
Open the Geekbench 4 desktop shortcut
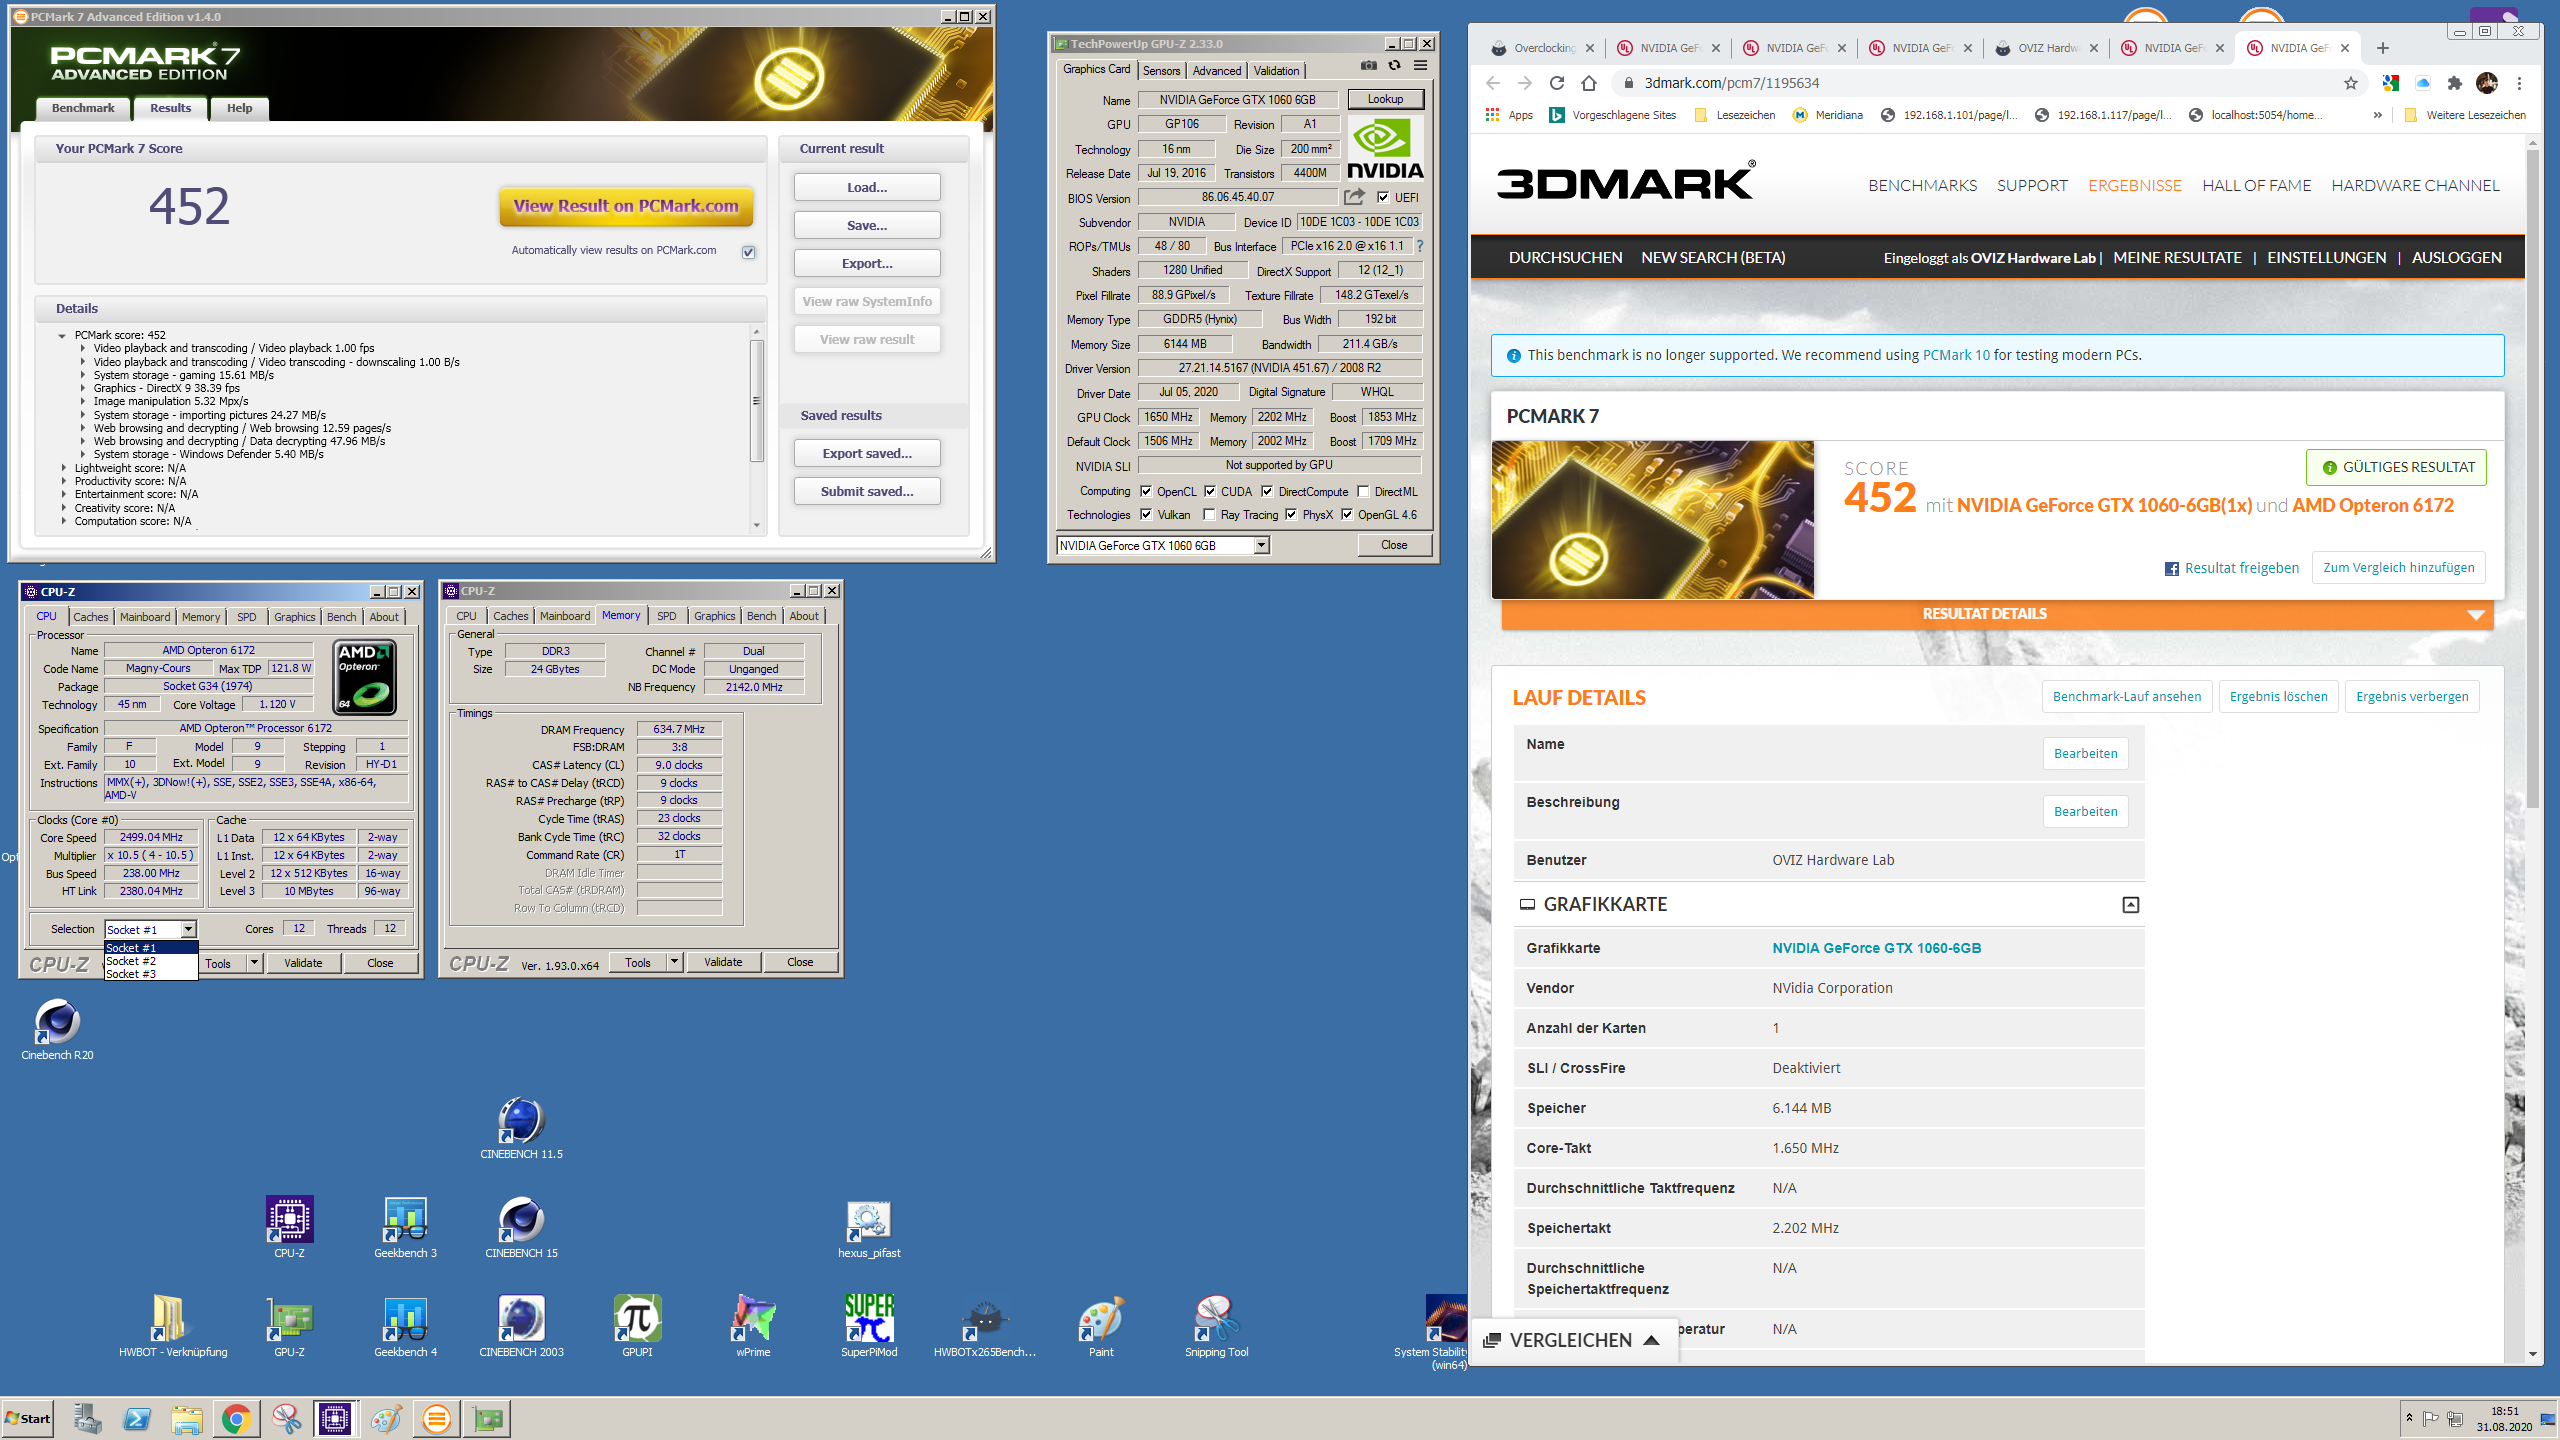click(405, 1326)
